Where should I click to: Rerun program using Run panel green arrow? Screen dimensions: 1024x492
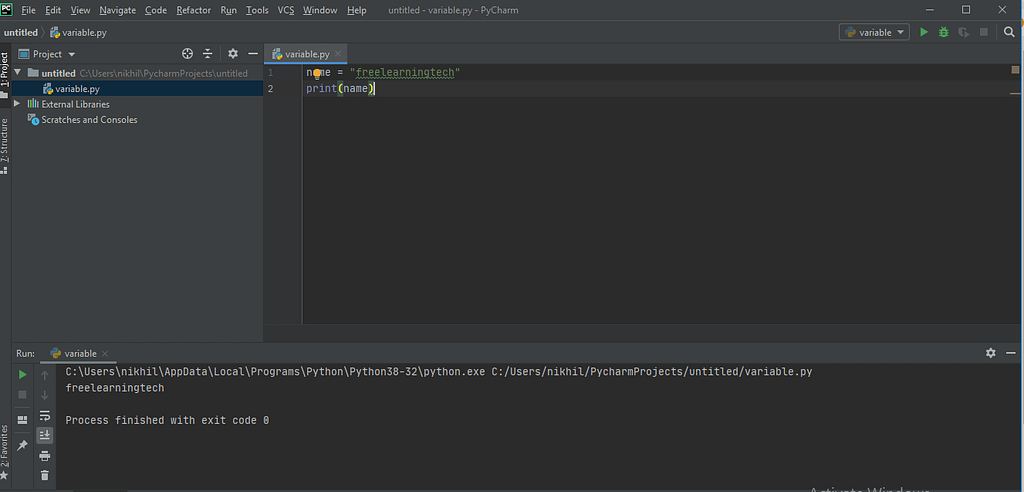22,375
